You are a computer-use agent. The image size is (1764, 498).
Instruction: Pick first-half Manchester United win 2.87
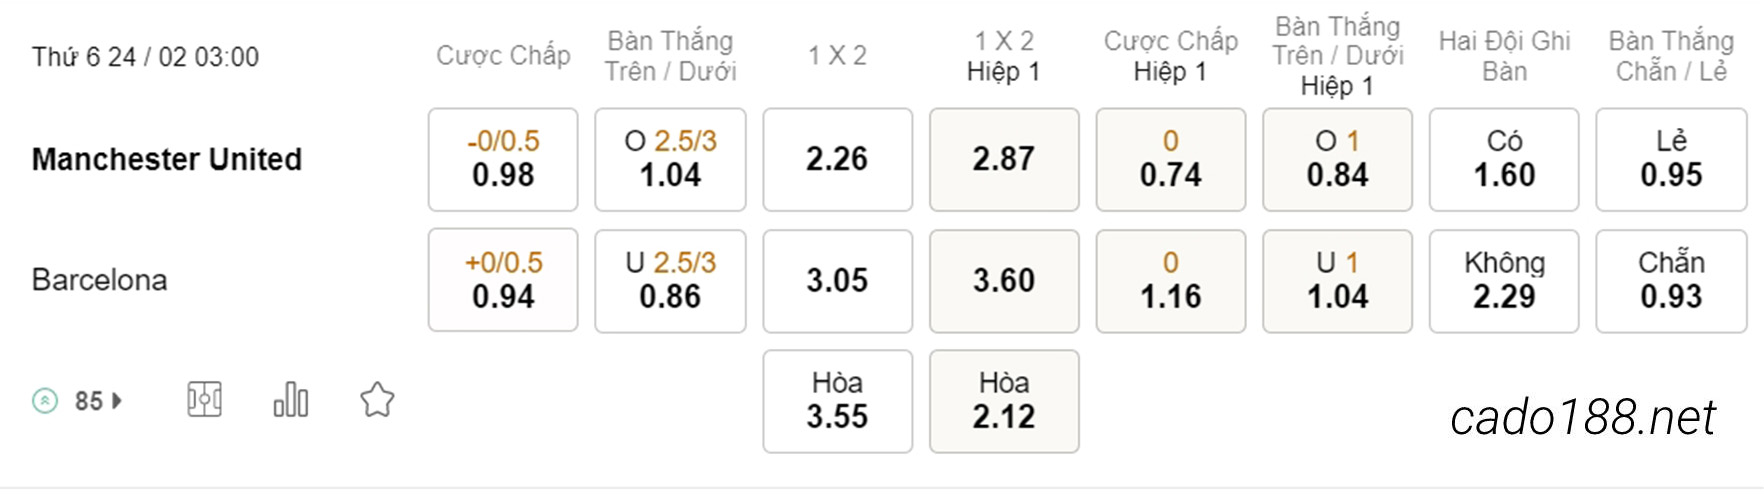pyautogui.click(x=1004, y=160)
